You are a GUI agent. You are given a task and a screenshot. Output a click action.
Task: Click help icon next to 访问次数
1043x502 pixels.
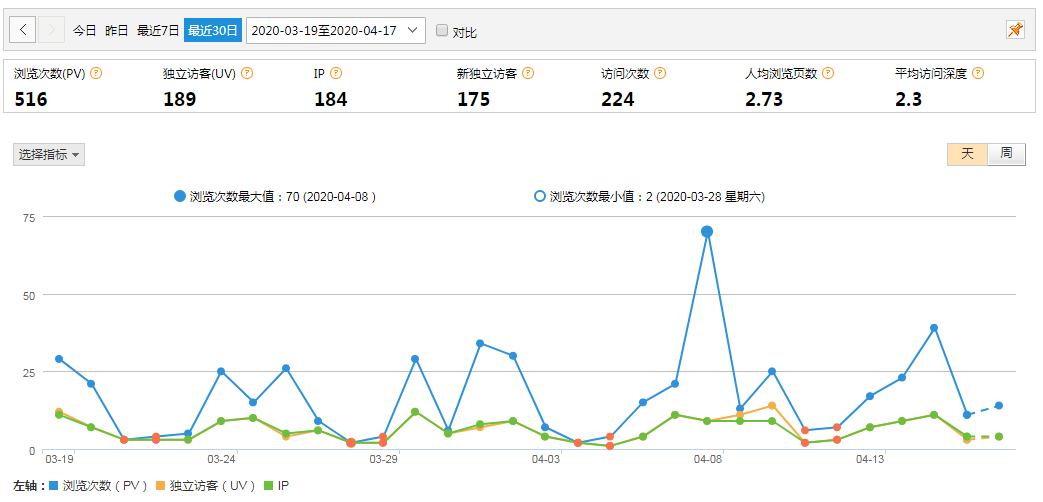(x=660, y=74)
